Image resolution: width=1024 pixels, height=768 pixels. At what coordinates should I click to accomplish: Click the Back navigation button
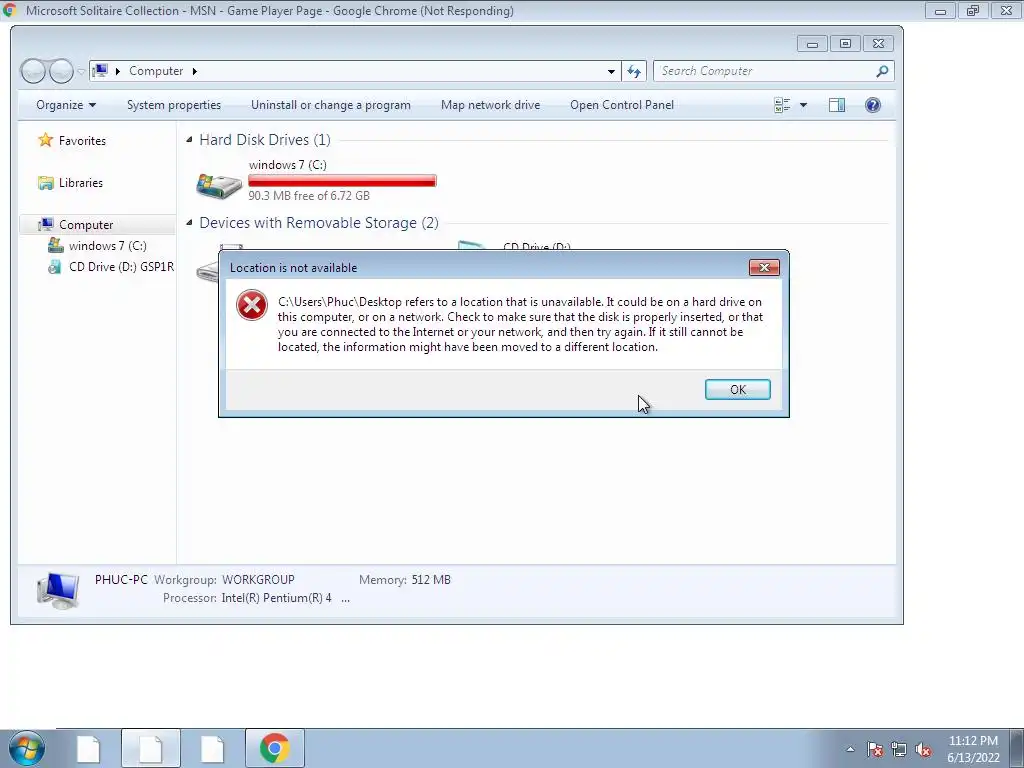[x=33, y=71]
